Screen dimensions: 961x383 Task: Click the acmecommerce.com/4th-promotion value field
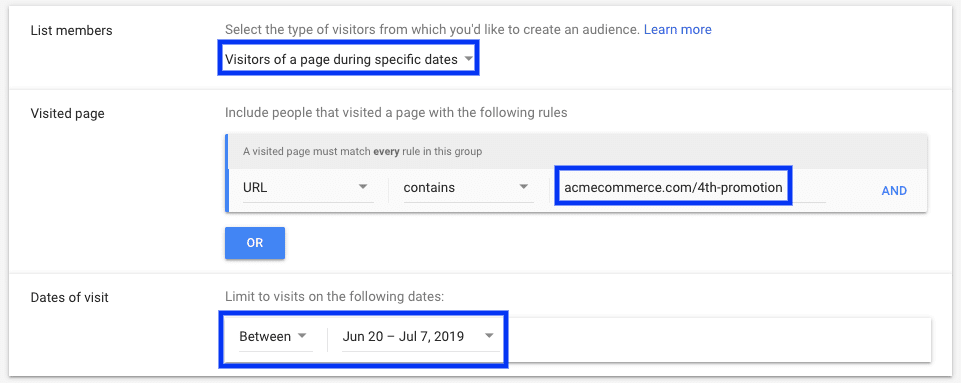(673, 187)
